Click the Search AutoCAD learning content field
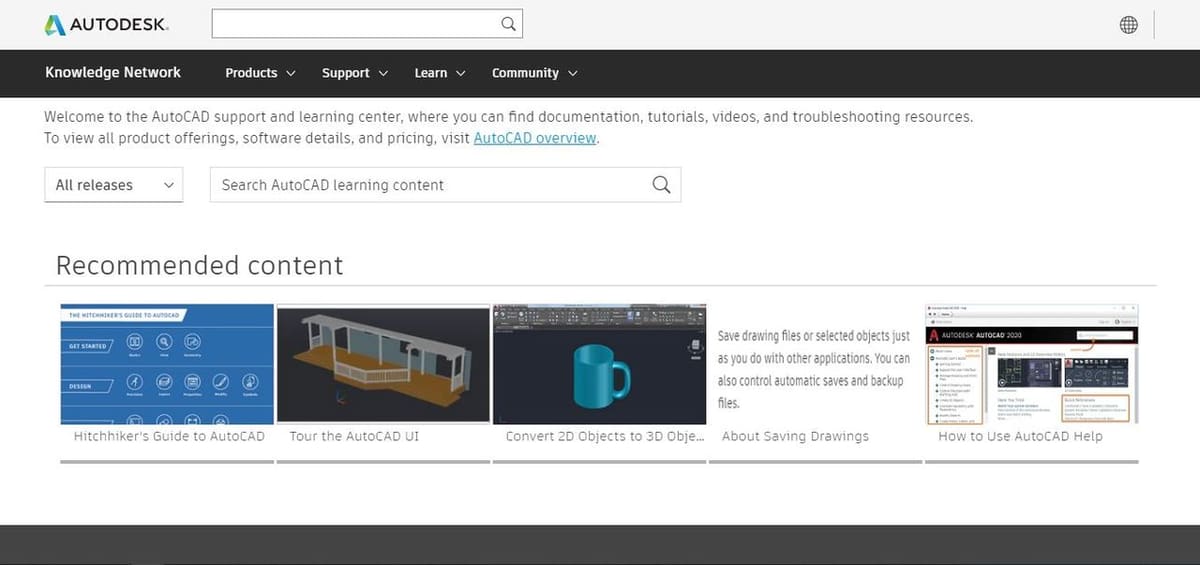The height and width of the screenshot is (565, 1200). click(x=445, y=185)
